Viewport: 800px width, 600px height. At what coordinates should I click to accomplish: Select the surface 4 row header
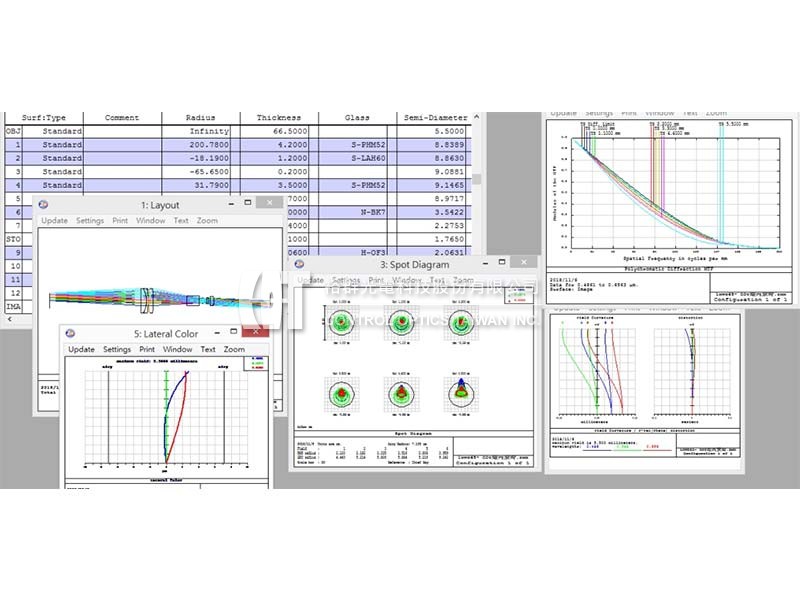pyautogui.click(x=13, y=185)
